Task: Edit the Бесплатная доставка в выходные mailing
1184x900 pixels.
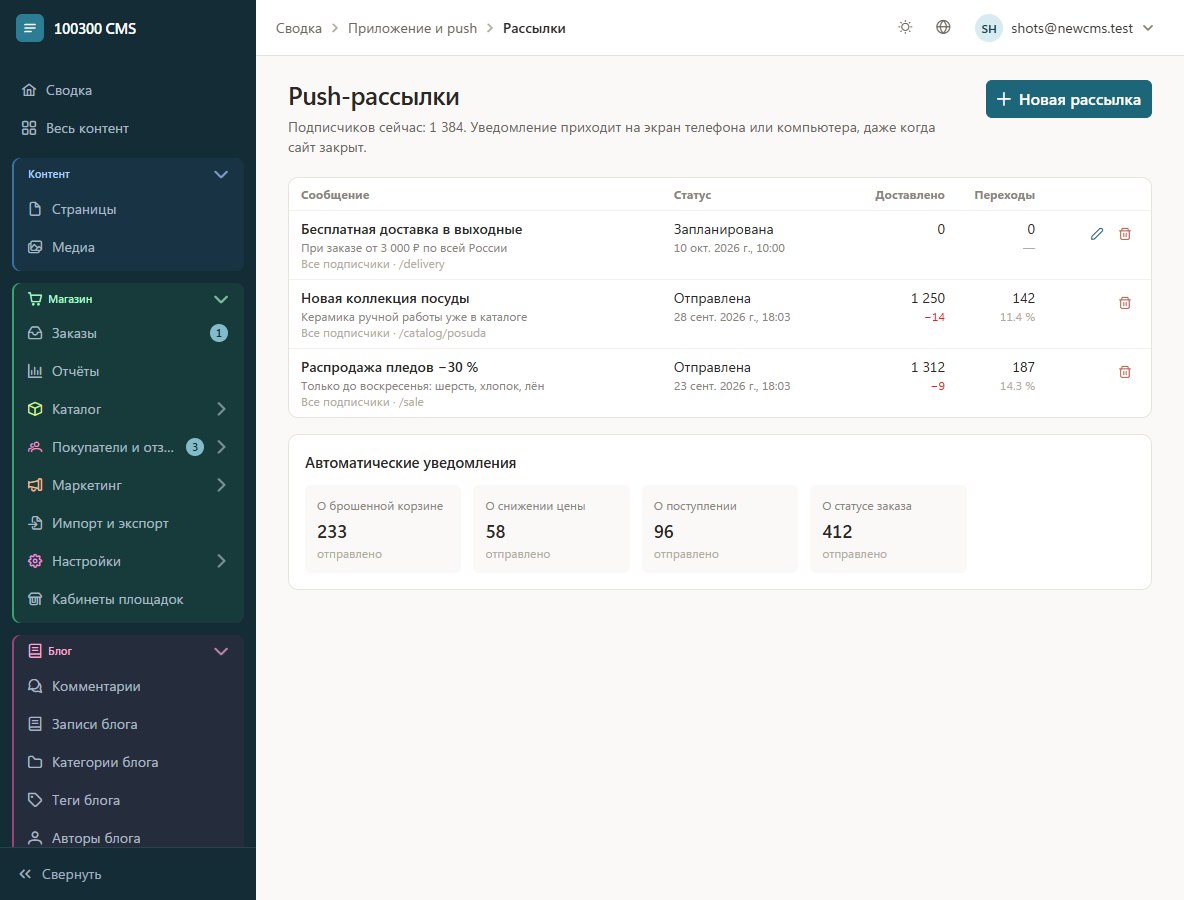Action: point(1096,234)
